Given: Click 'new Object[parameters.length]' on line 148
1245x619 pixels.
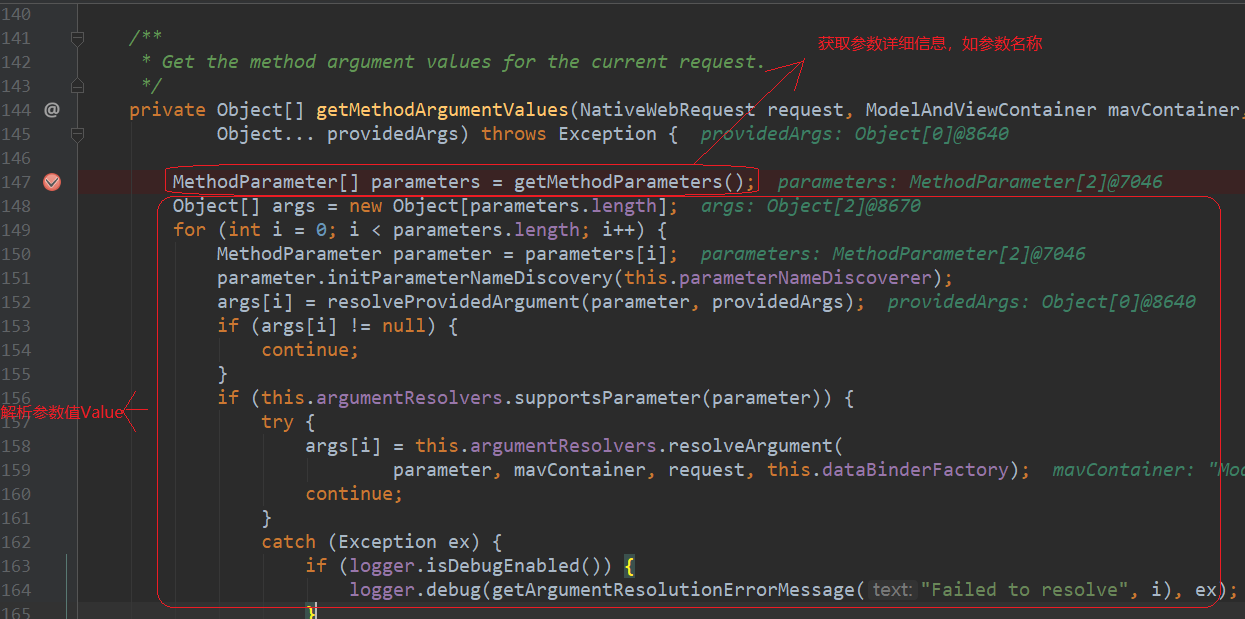Looking at the screenshot, I should (508, 206).
